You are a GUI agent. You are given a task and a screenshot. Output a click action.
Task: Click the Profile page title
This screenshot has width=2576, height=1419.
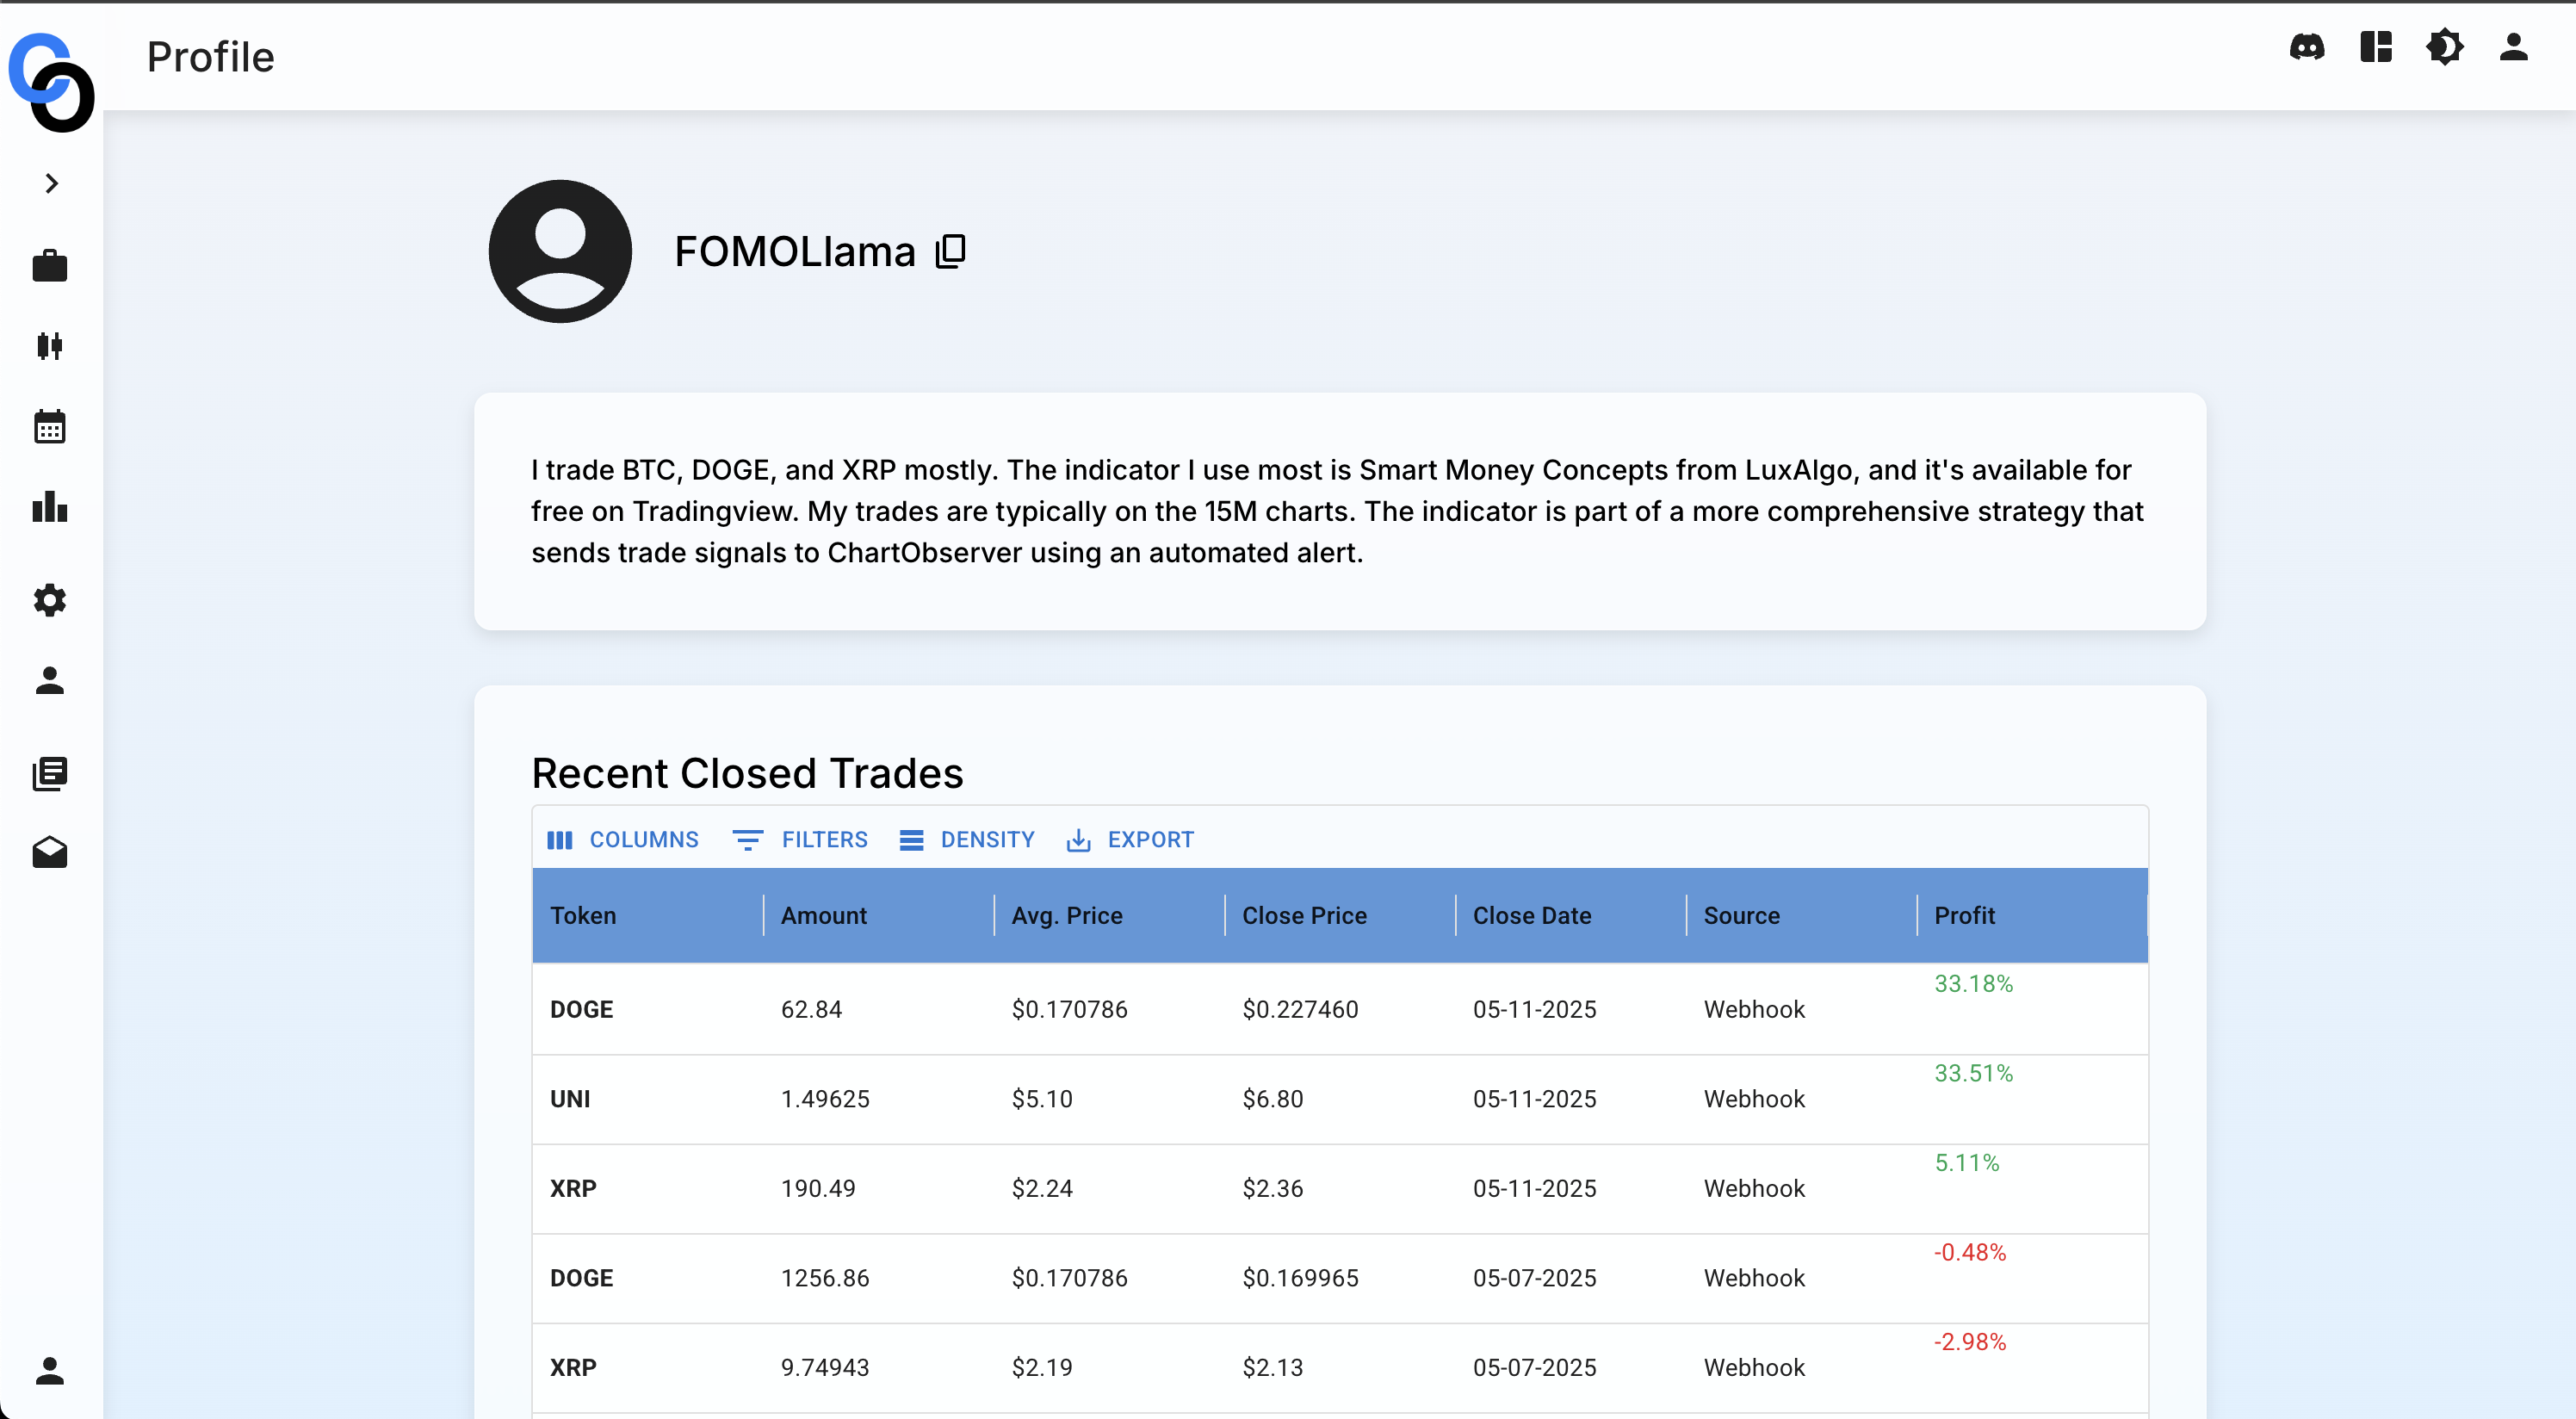coord(210,57)
